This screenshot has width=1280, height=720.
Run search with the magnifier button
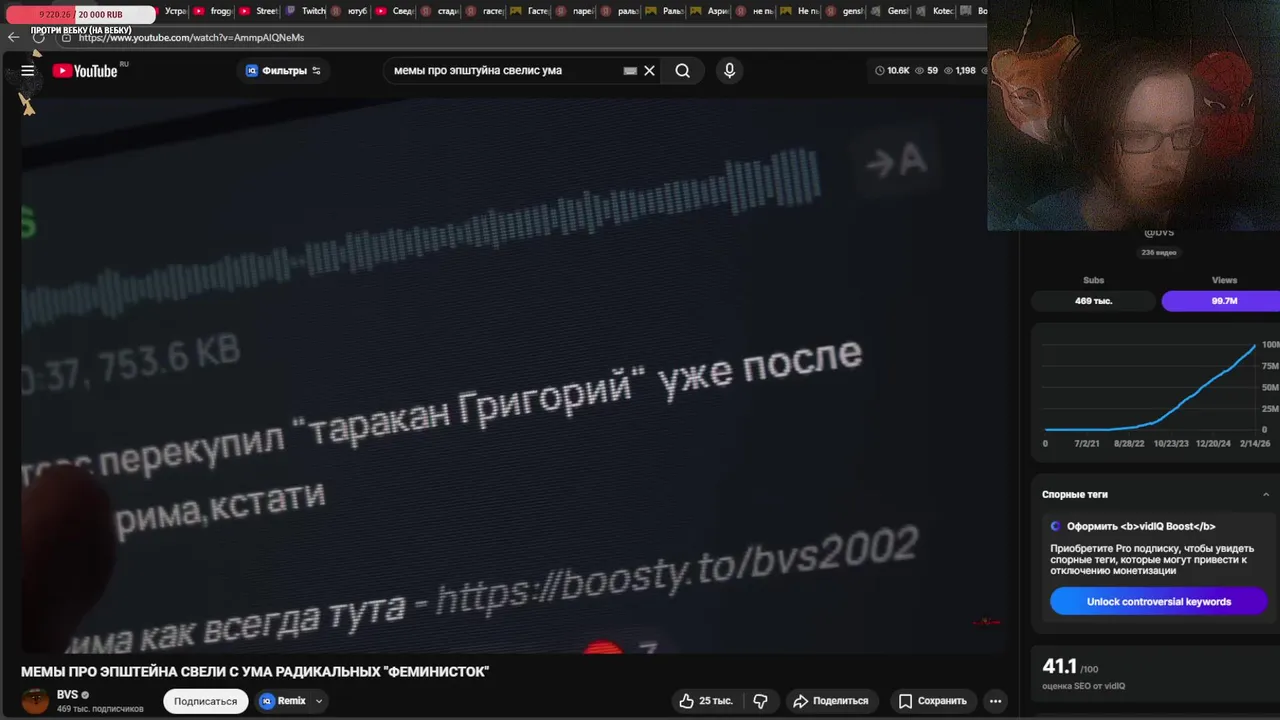coord(682,71)
